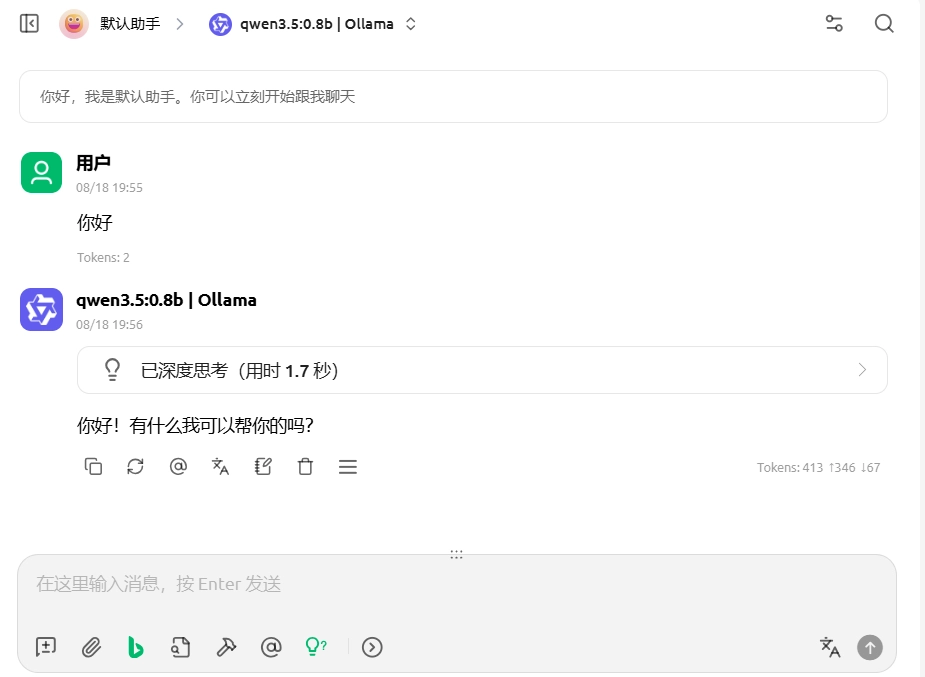Click the 用户 name label
925x677 pixels.
click(x=93, y=163)
